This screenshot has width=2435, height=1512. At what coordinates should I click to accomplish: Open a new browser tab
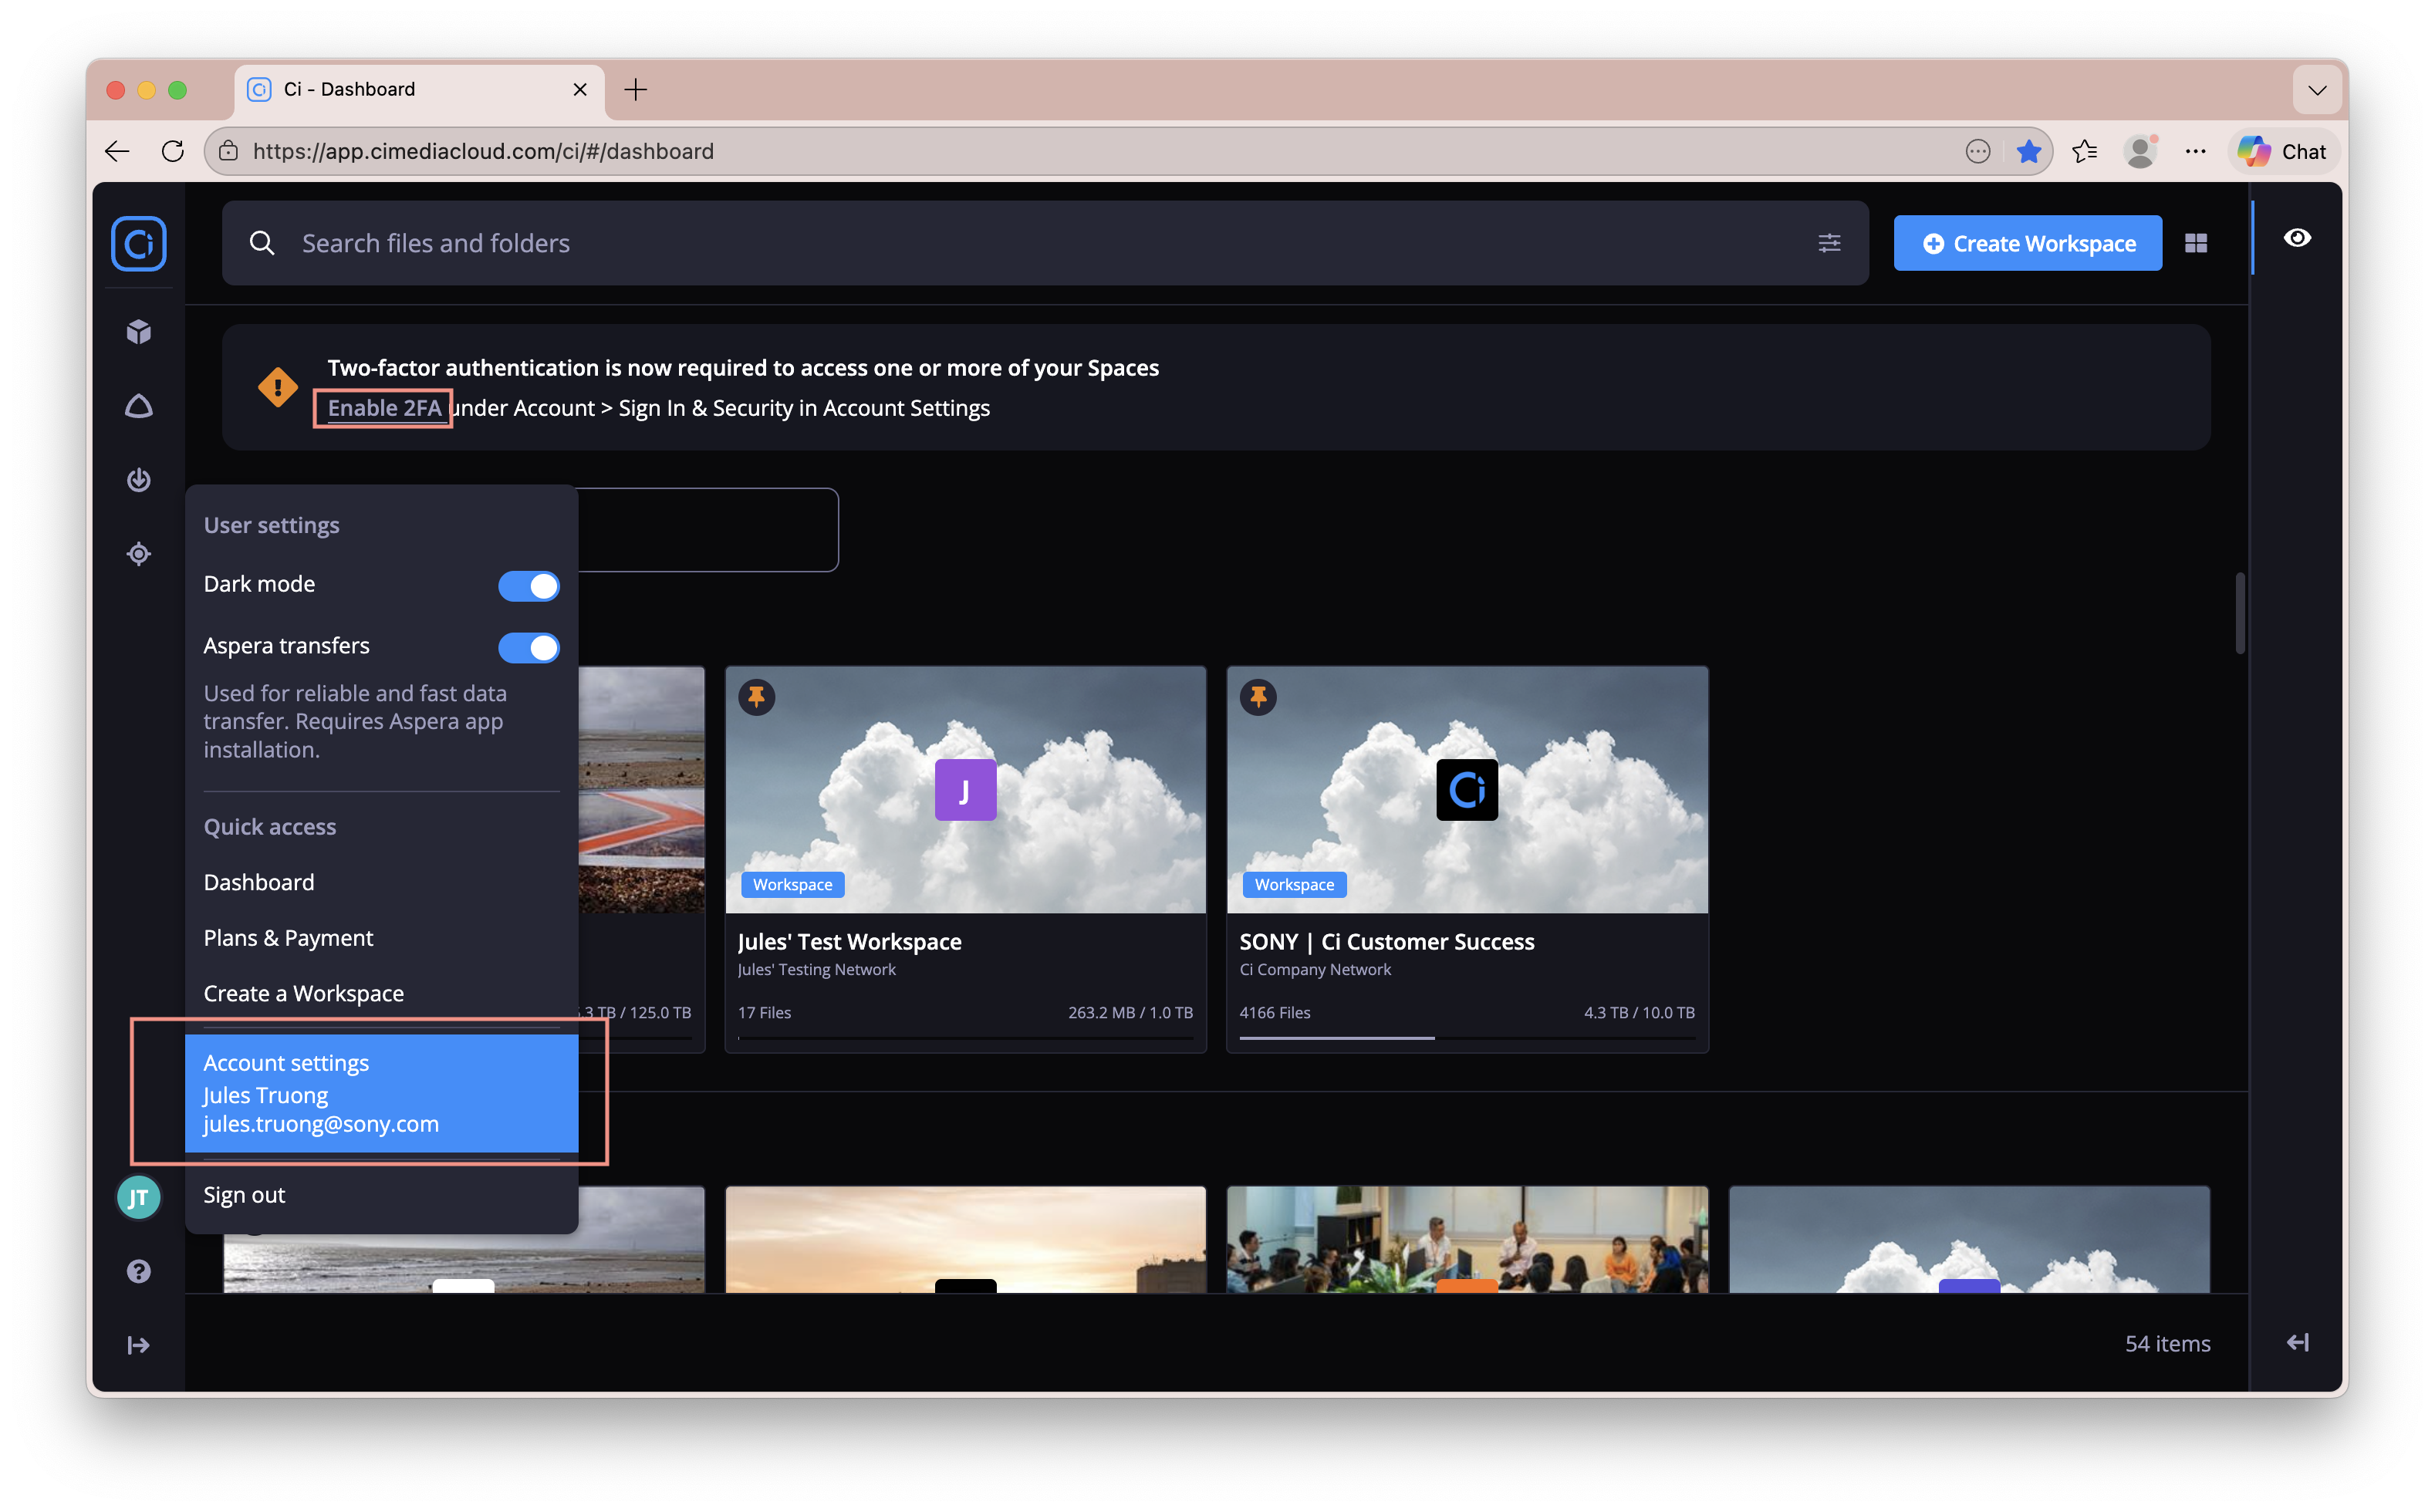click(635, 89)
